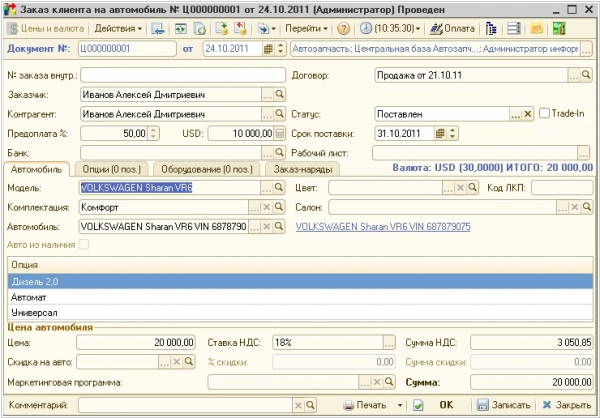Image resolution: width=600 pixels, height=418 pixels.
Task: Open the Действия dropdown menu
Action: (x=119, y=28)
